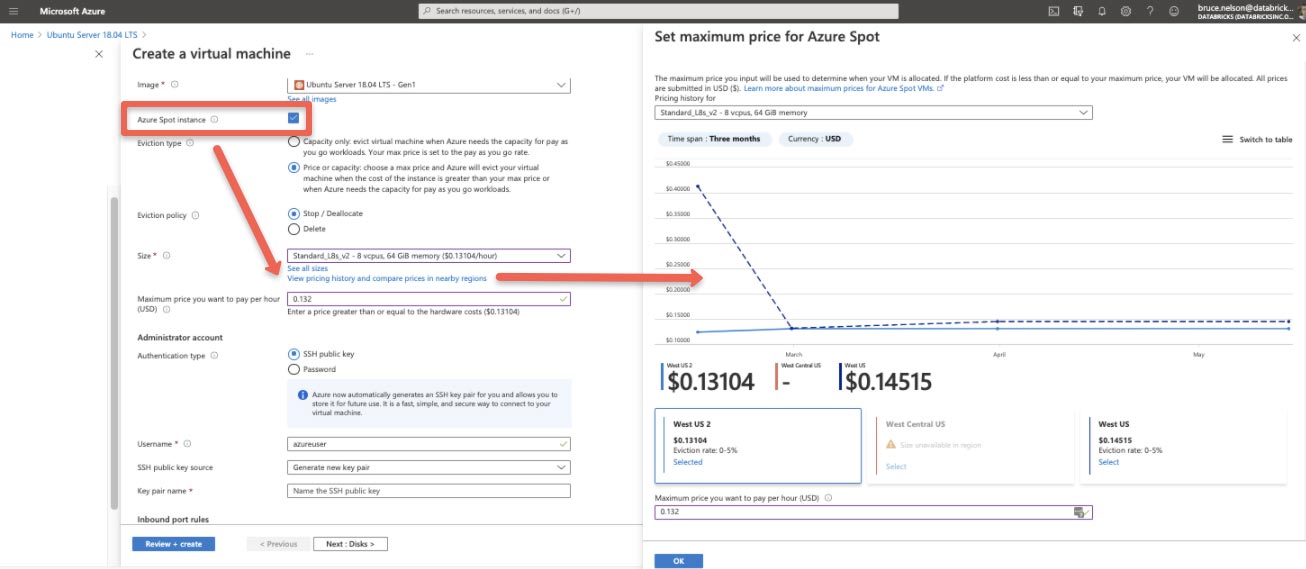Click the feedback smiley icon
This screenshot has height=569, width=1306.
(x=1174, y=11)
